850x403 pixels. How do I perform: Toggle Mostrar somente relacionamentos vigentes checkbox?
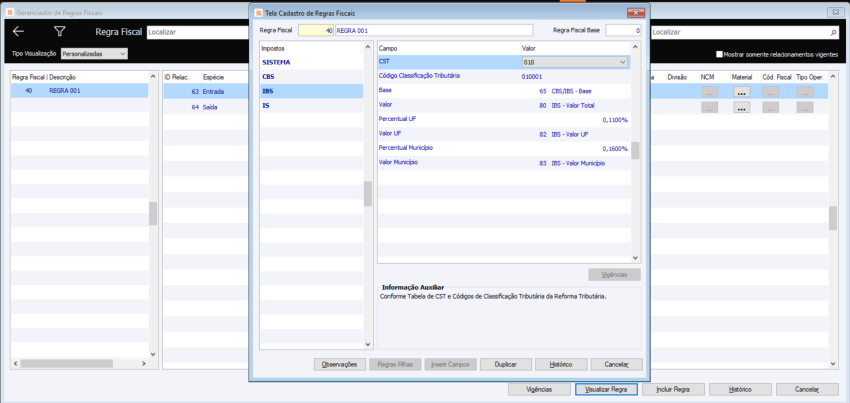(x=719, y=54)
